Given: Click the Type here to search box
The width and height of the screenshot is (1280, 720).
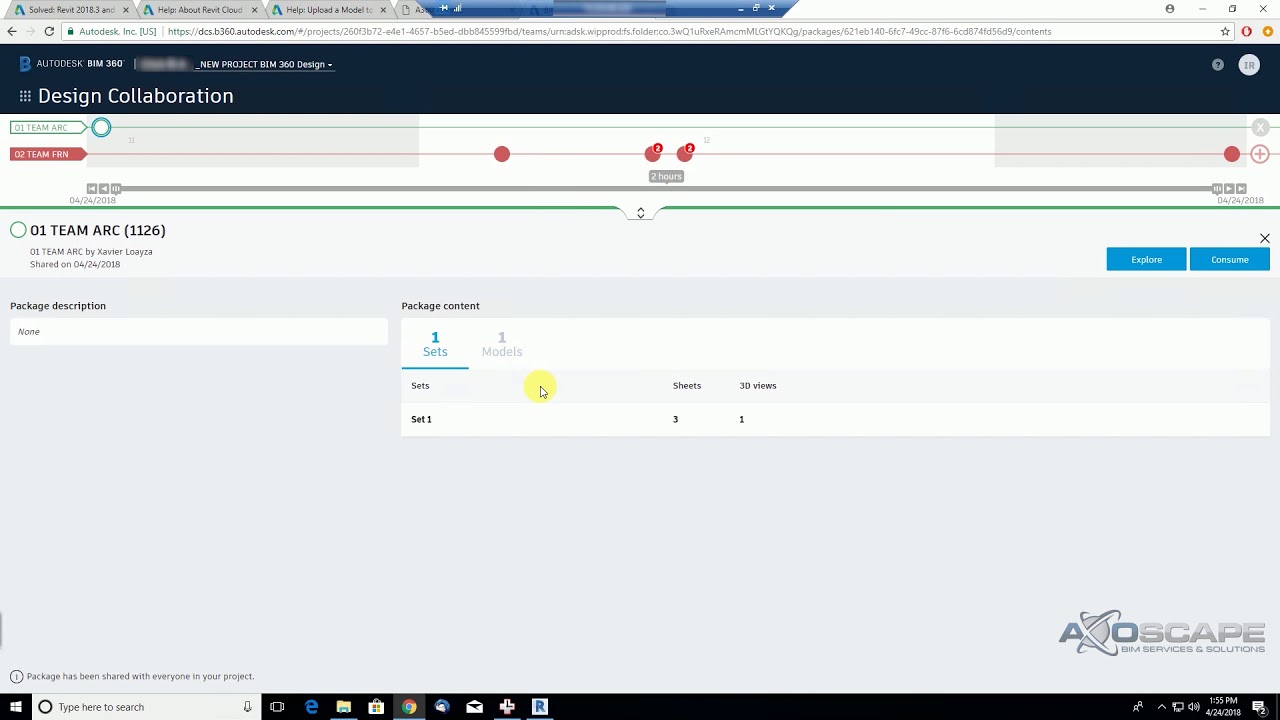Looking at the screenshot, I should (145, 707).
